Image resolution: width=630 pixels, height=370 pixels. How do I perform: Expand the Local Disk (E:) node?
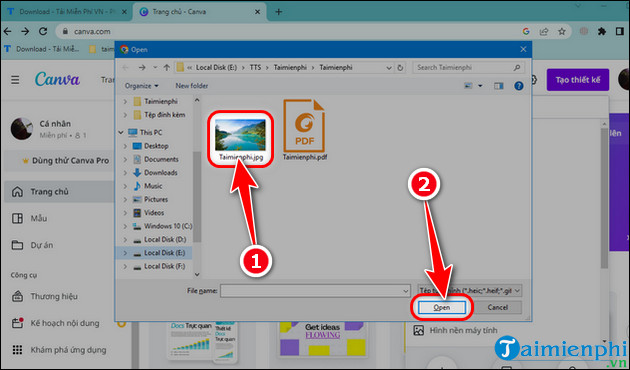pos(125,253)
